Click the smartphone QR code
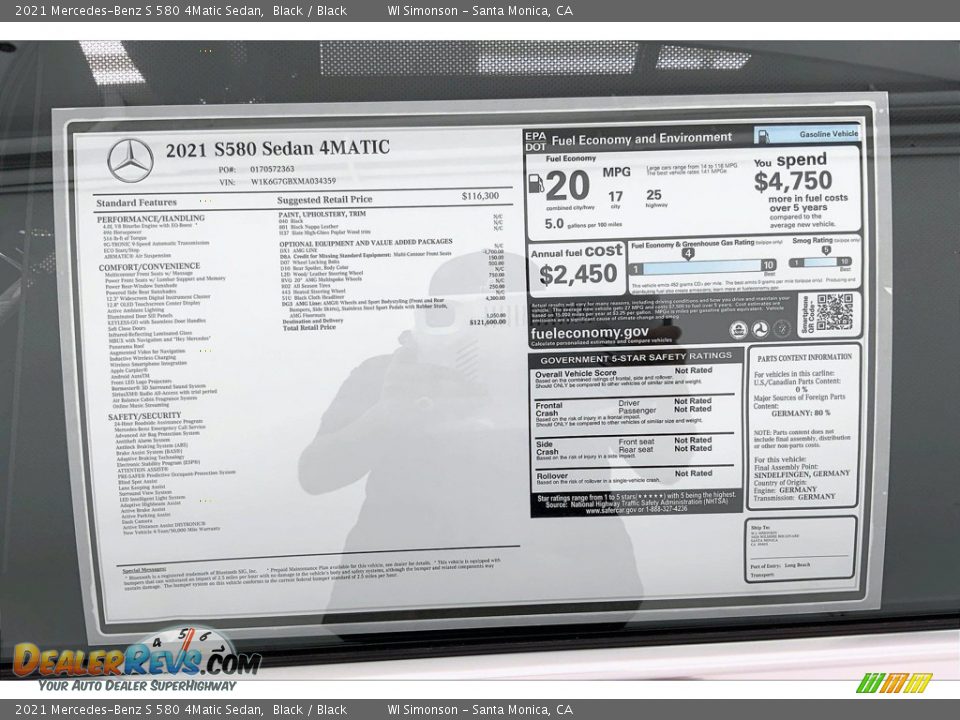This screenshot has width=960, height=720. pyautogui.click(x=834, y=312)
